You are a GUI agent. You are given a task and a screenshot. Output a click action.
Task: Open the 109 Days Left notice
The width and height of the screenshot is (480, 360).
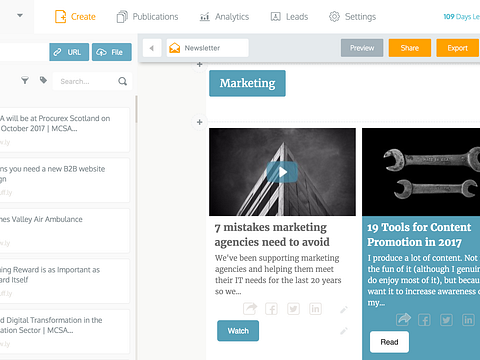462,17
